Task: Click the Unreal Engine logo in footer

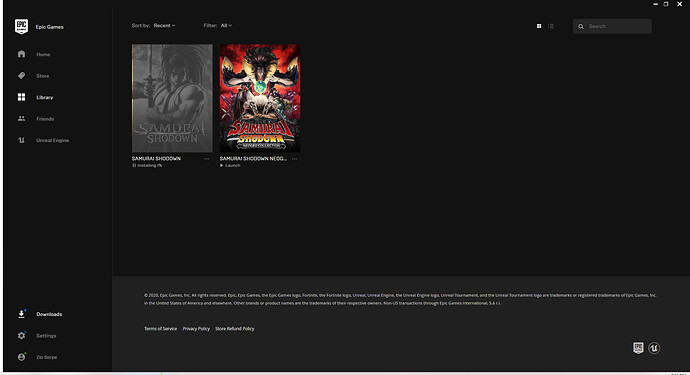Action: click(x=654, y=348)
